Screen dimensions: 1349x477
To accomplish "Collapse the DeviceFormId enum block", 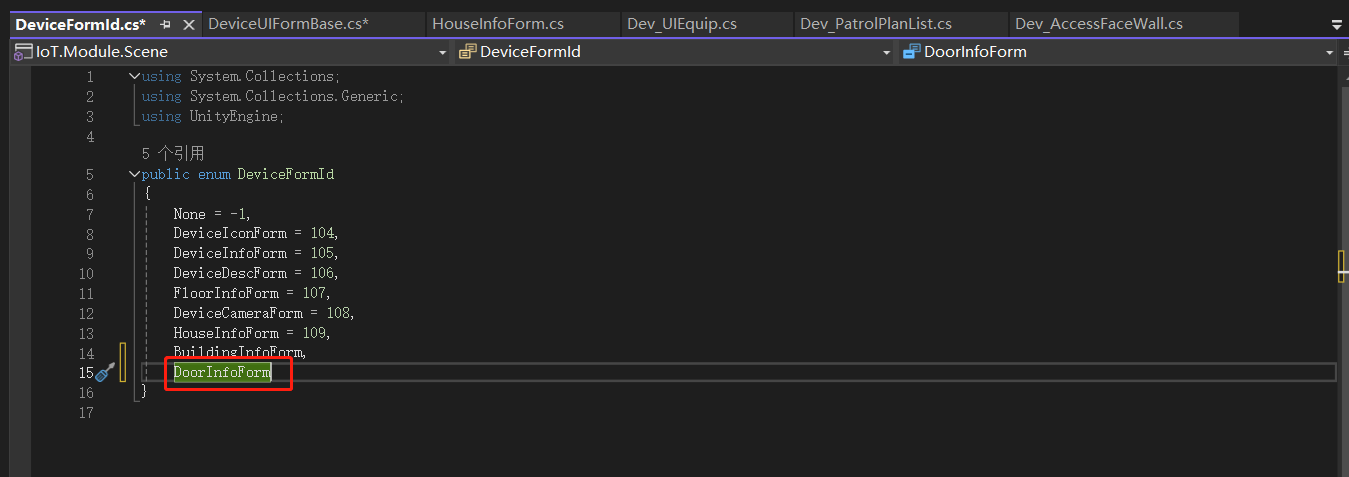I will tap(134, 175).
